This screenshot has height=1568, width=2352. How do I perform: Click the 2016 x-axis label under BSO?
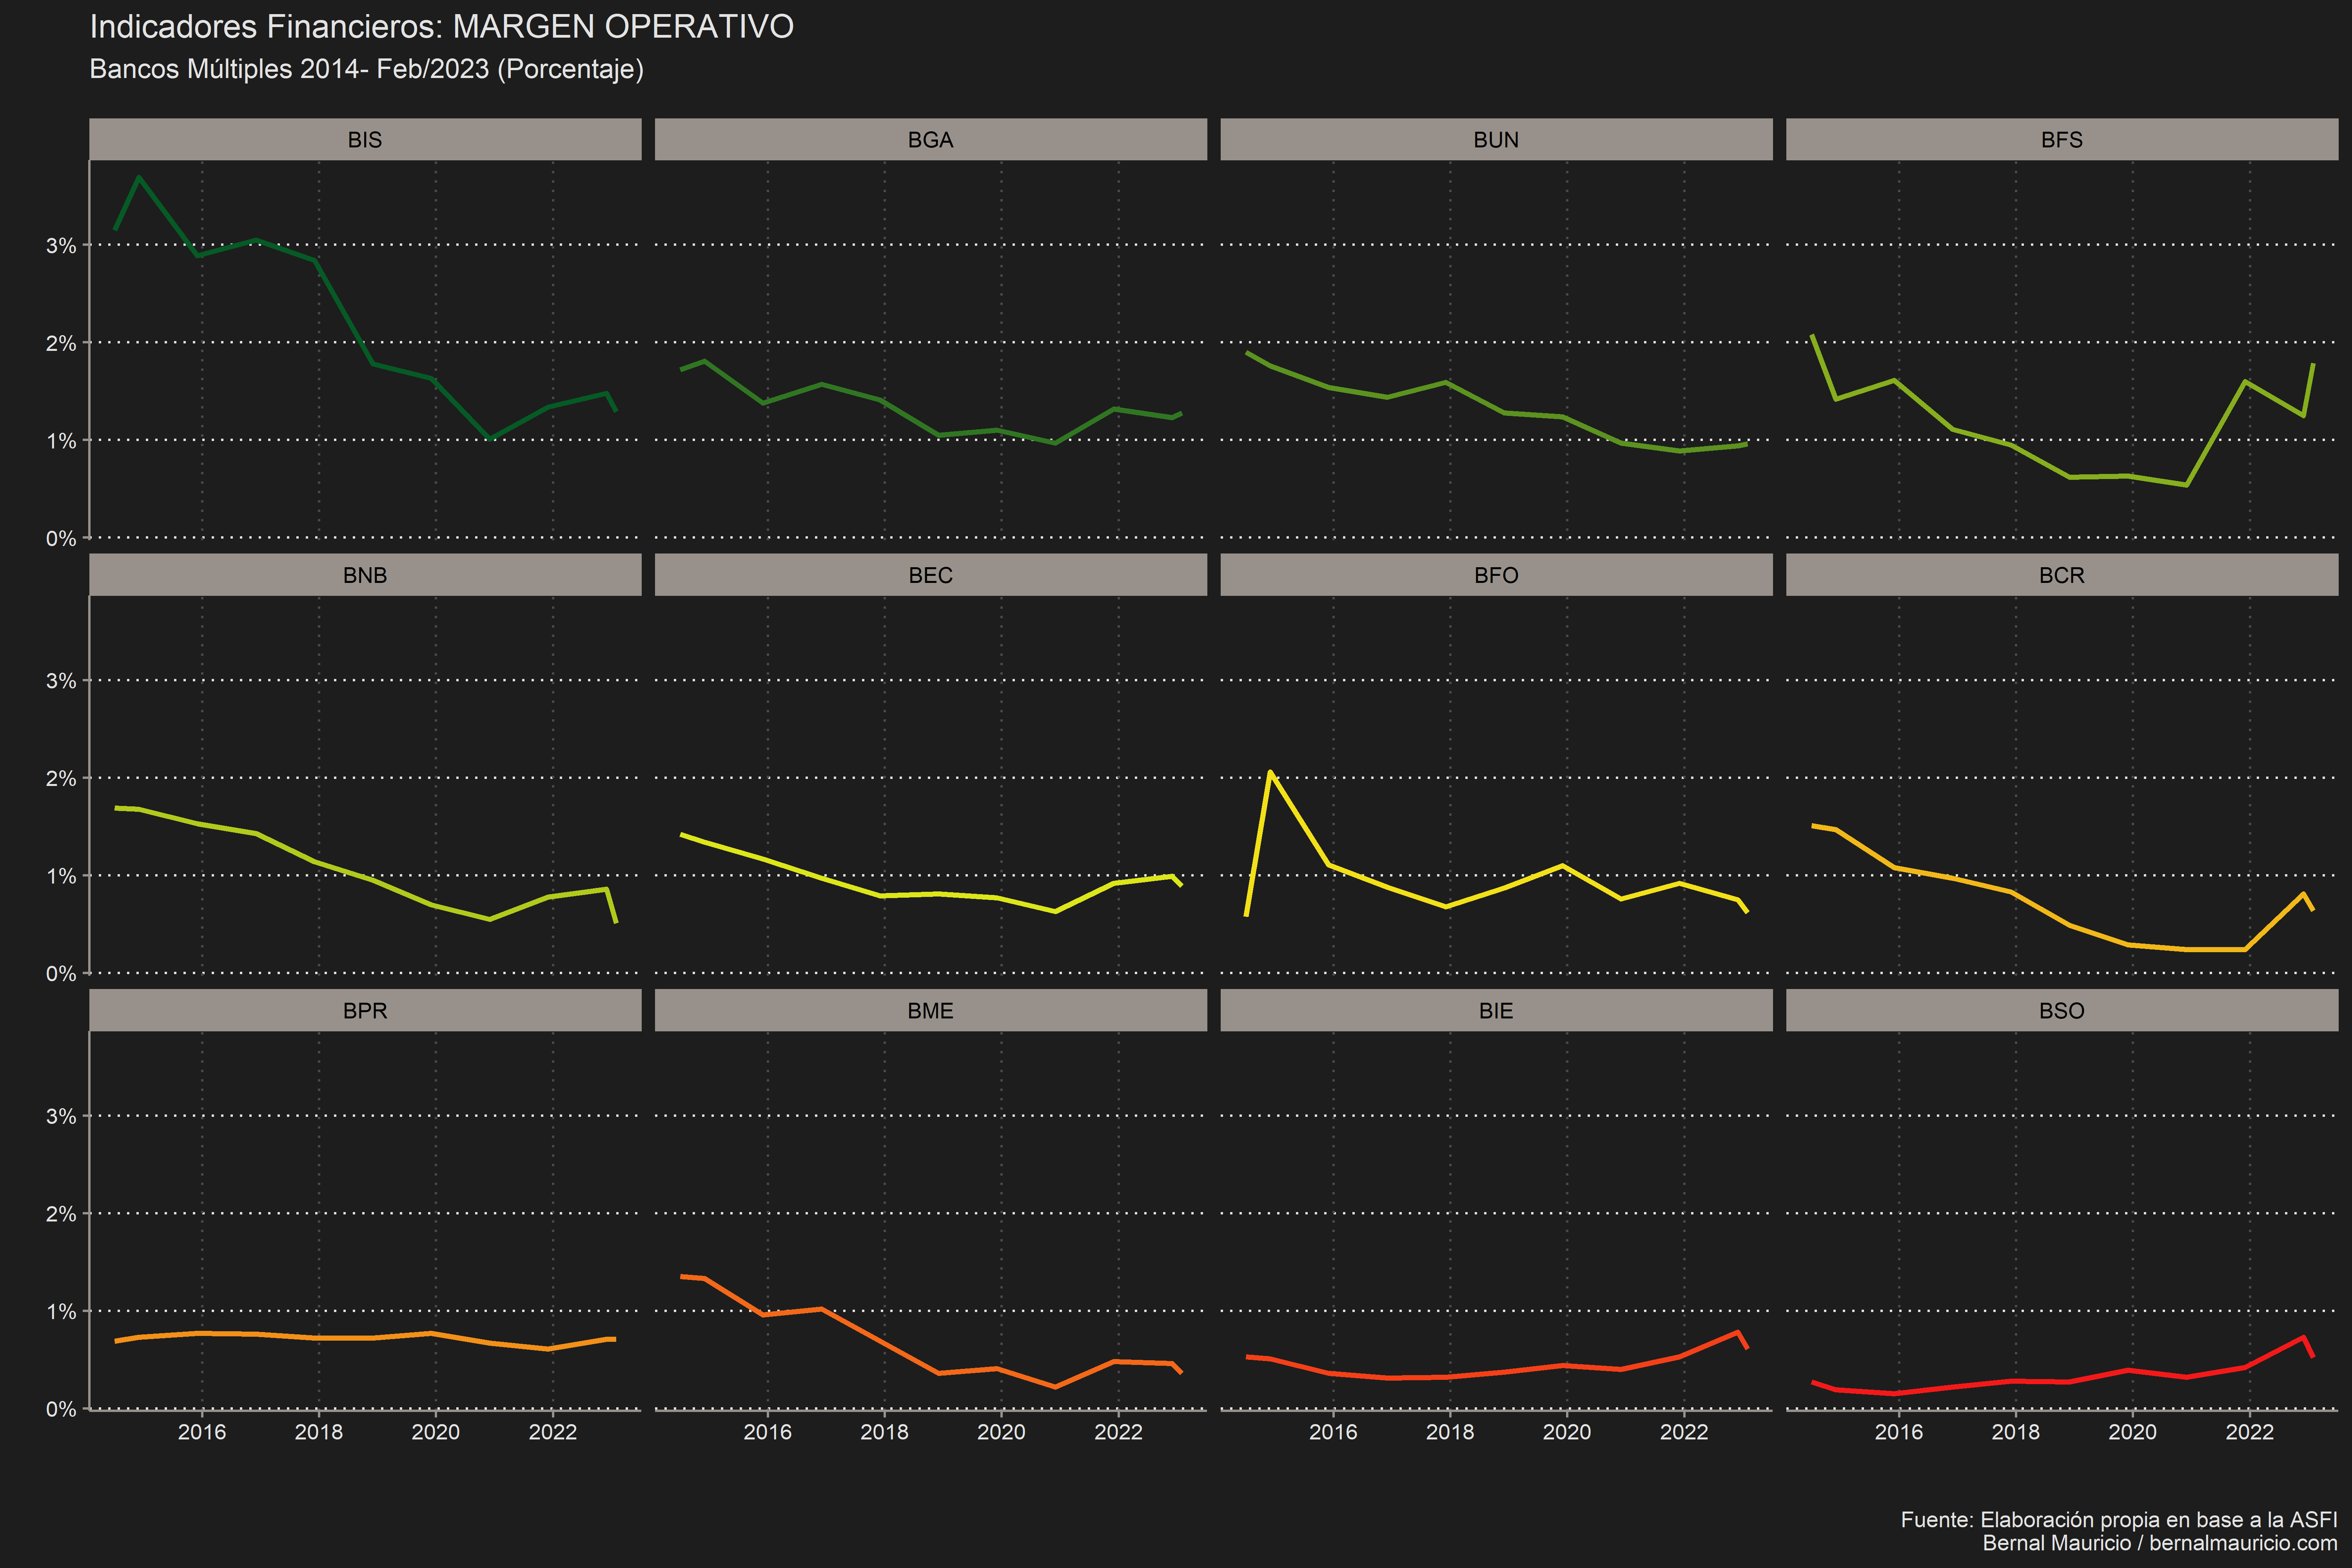[1899, 1432]
